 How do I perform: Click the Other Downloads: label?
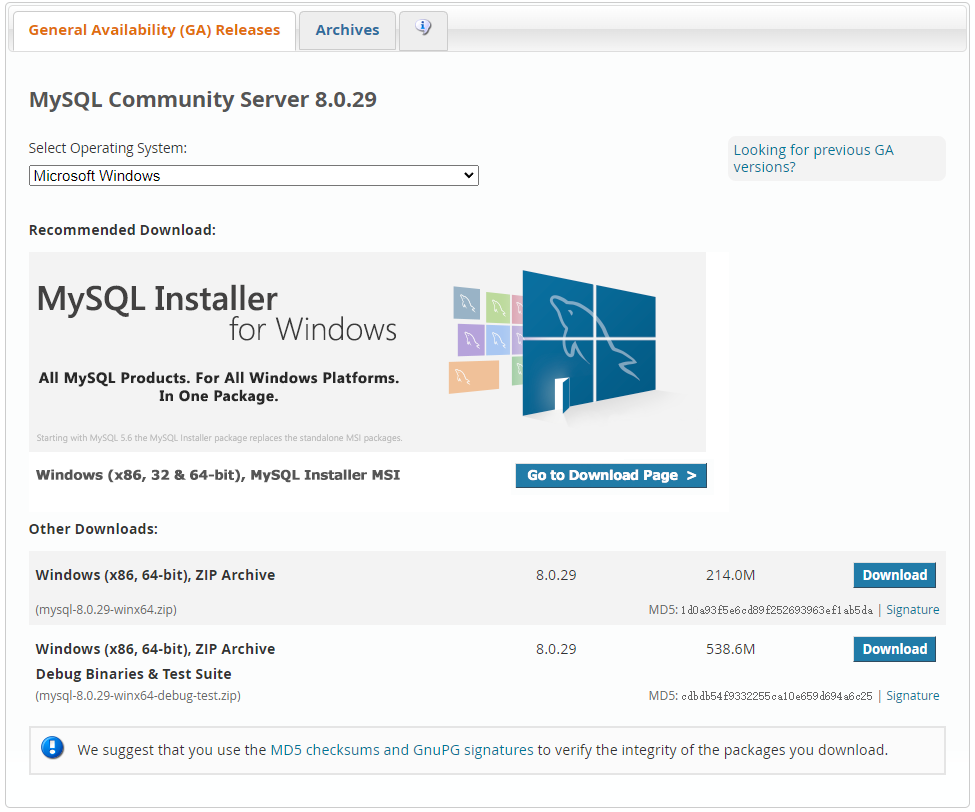point(93,529)
